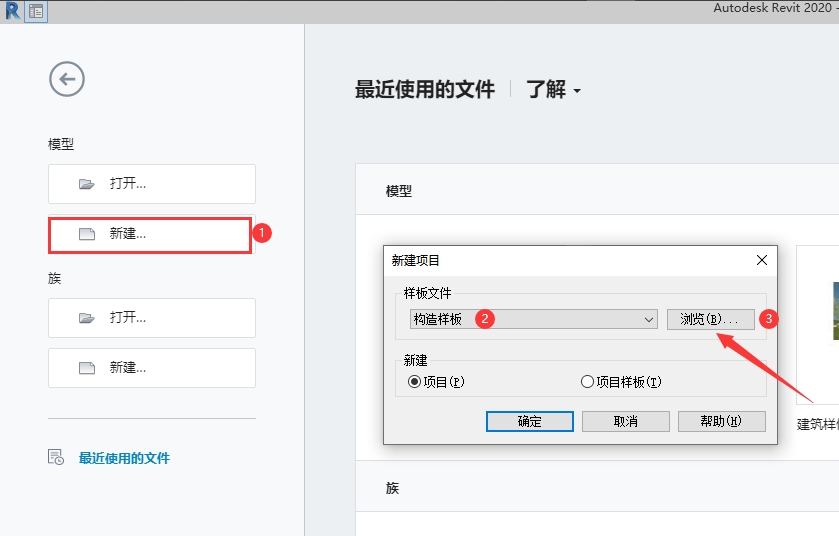Open the 最近使用的文件 link in the sidebar

pos(124,458)
